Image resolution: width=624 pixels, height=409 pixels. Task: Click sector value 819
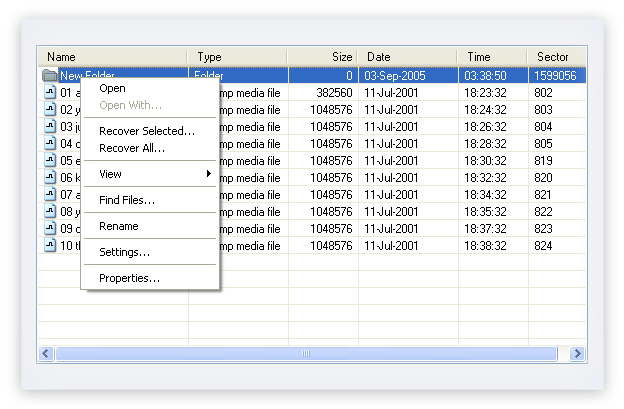pyautogui.click(x=543, y=161)
